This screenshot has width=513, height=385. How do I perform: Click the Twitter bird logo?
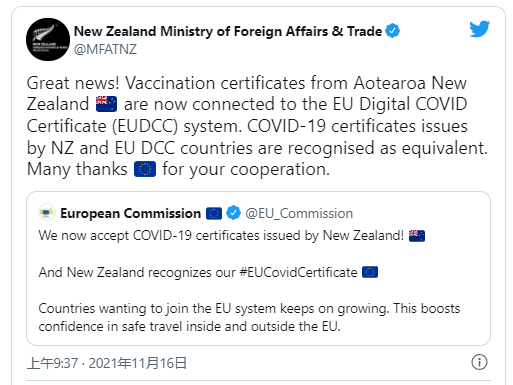(479, 29)
